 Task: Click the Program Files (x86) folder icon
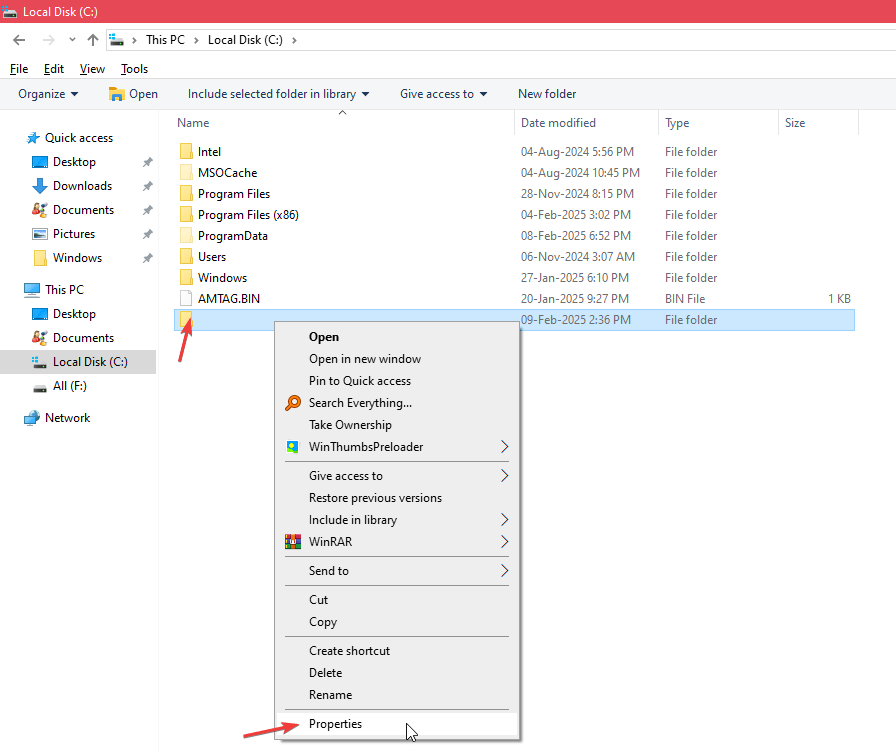tap(185, 215)
